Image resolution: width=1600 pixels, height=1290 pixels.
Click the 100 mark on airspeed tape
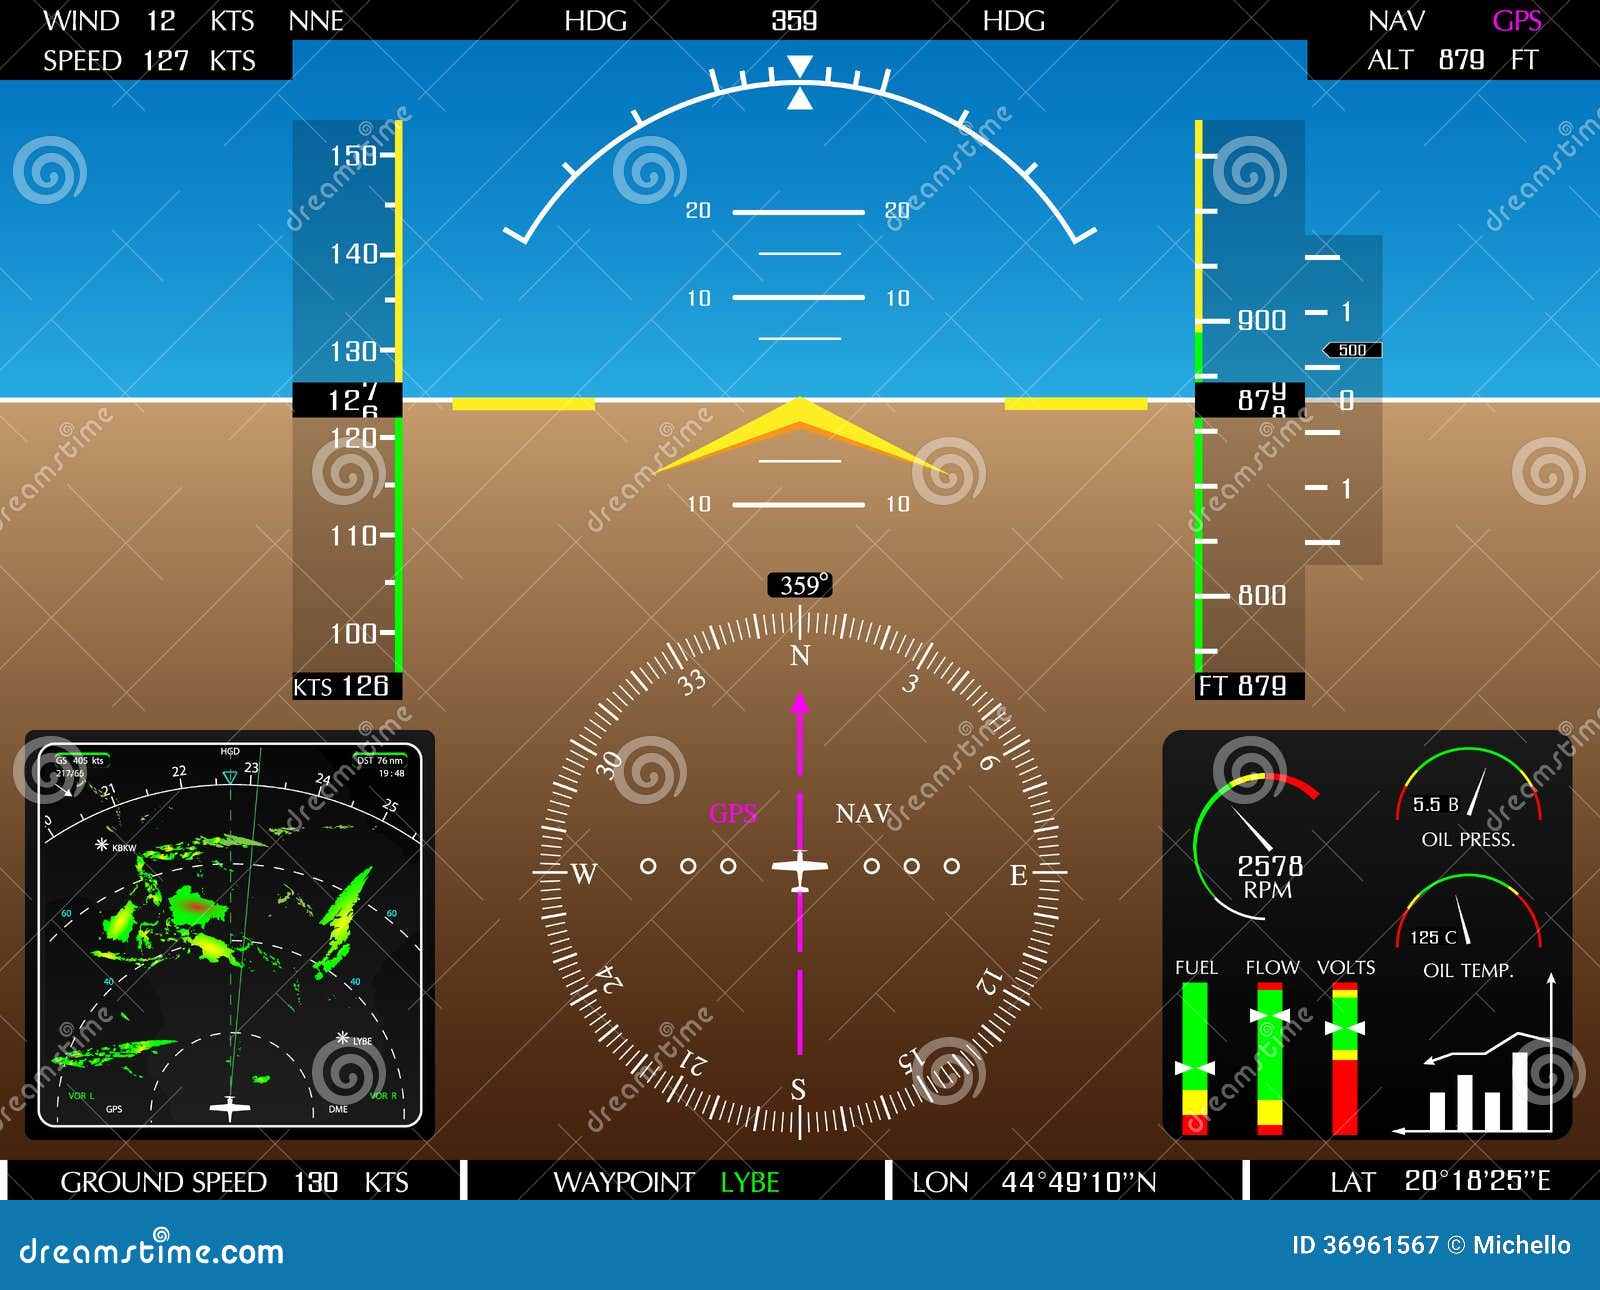pyautogui.click(x=353, y=633)
